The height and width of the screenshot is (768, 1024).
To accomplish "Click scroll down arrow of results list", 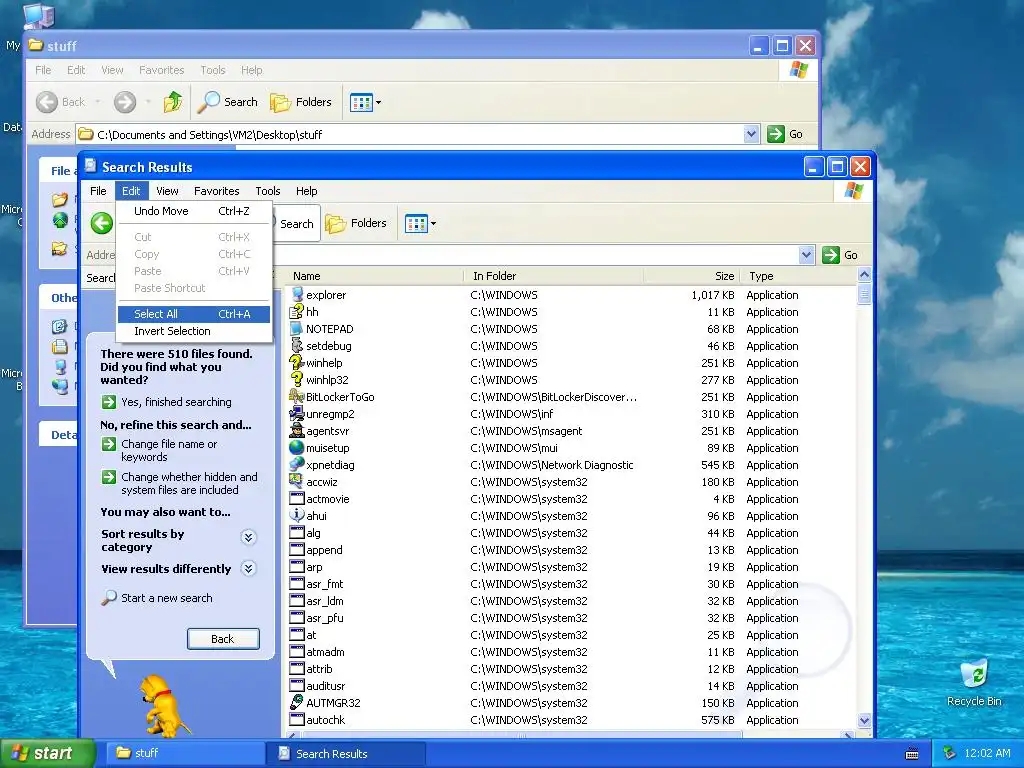I will 864,721.
